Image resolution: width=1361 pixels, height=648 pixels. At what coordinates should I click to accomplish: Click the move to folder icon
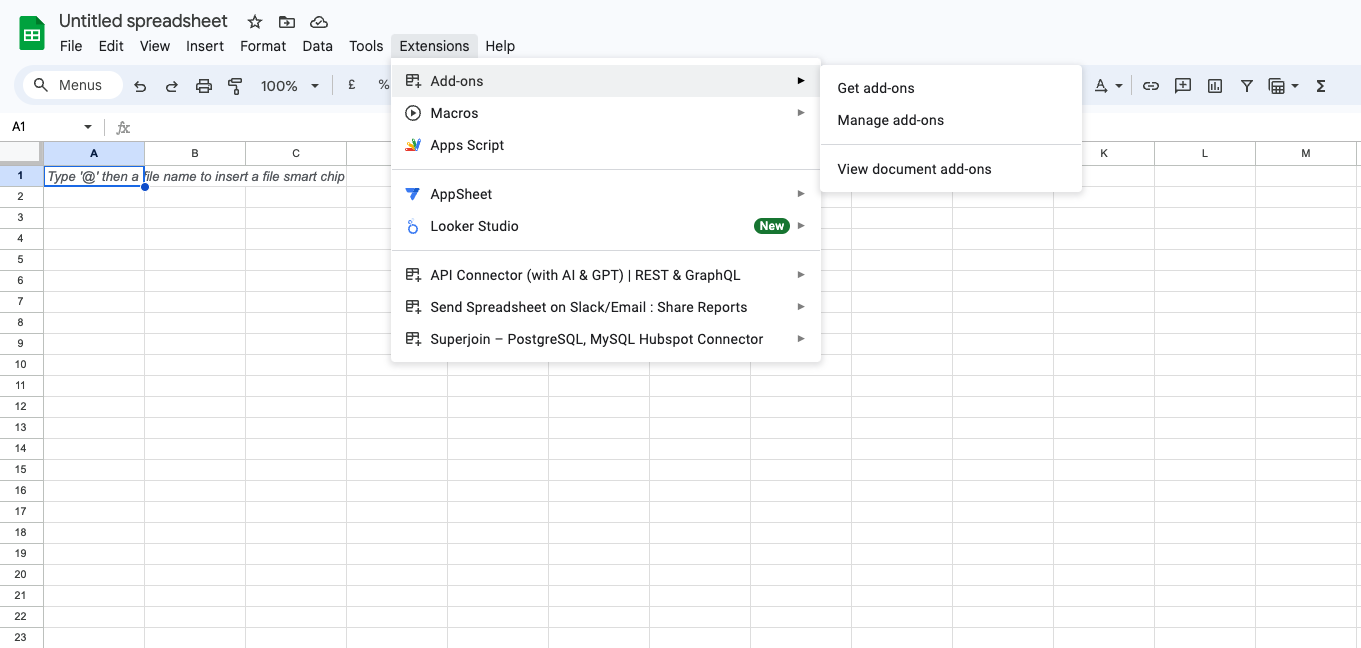pos(287,22)
